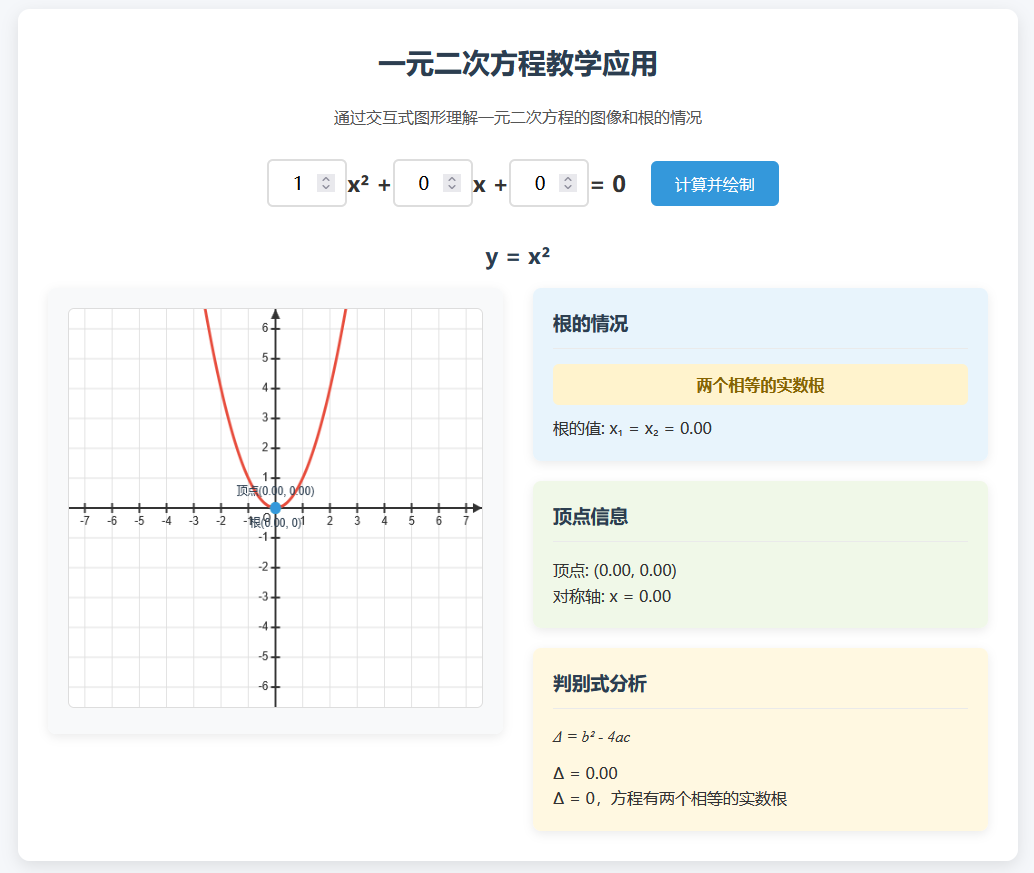
Task: Click the decrement arrow on the x² coefficient
Action: click(326, 188)
